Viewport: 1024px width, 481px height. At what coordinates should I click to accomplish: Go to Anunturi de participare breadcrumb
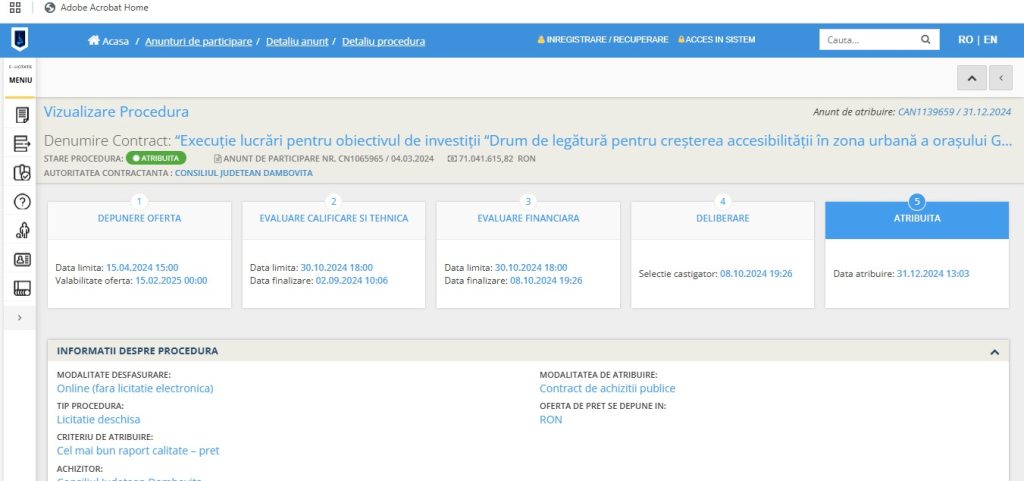tap(198, 41)
